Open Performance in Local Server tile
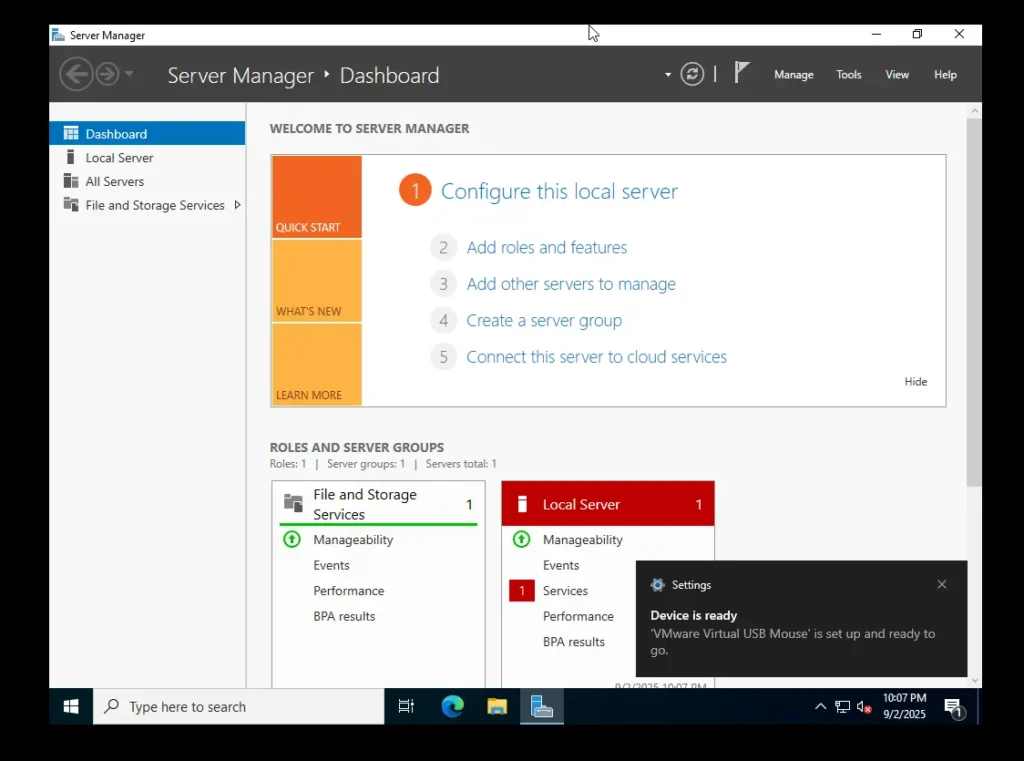The image size is (1024, 761). click(578, 616)
